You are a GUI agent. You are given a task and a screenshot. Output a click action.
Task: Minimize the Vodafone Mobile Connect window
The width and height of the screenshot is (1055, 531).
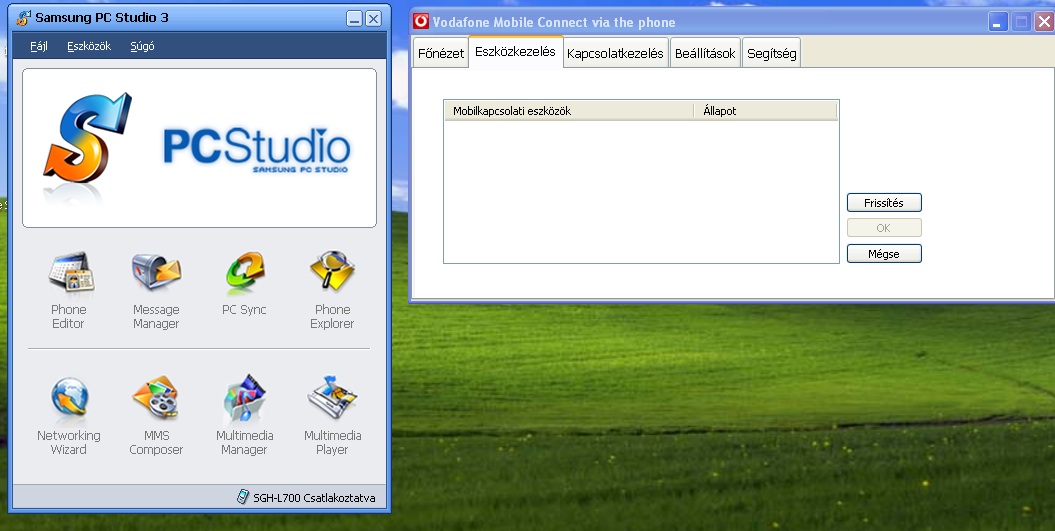point(998,22)
